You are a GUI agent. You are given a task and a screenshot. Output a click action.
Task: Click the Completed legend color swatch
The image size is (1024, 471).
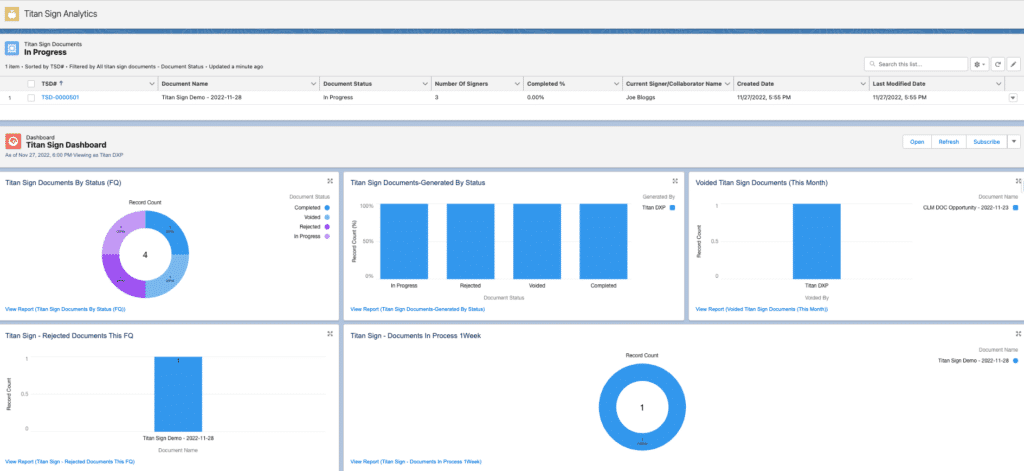point(327,208)
